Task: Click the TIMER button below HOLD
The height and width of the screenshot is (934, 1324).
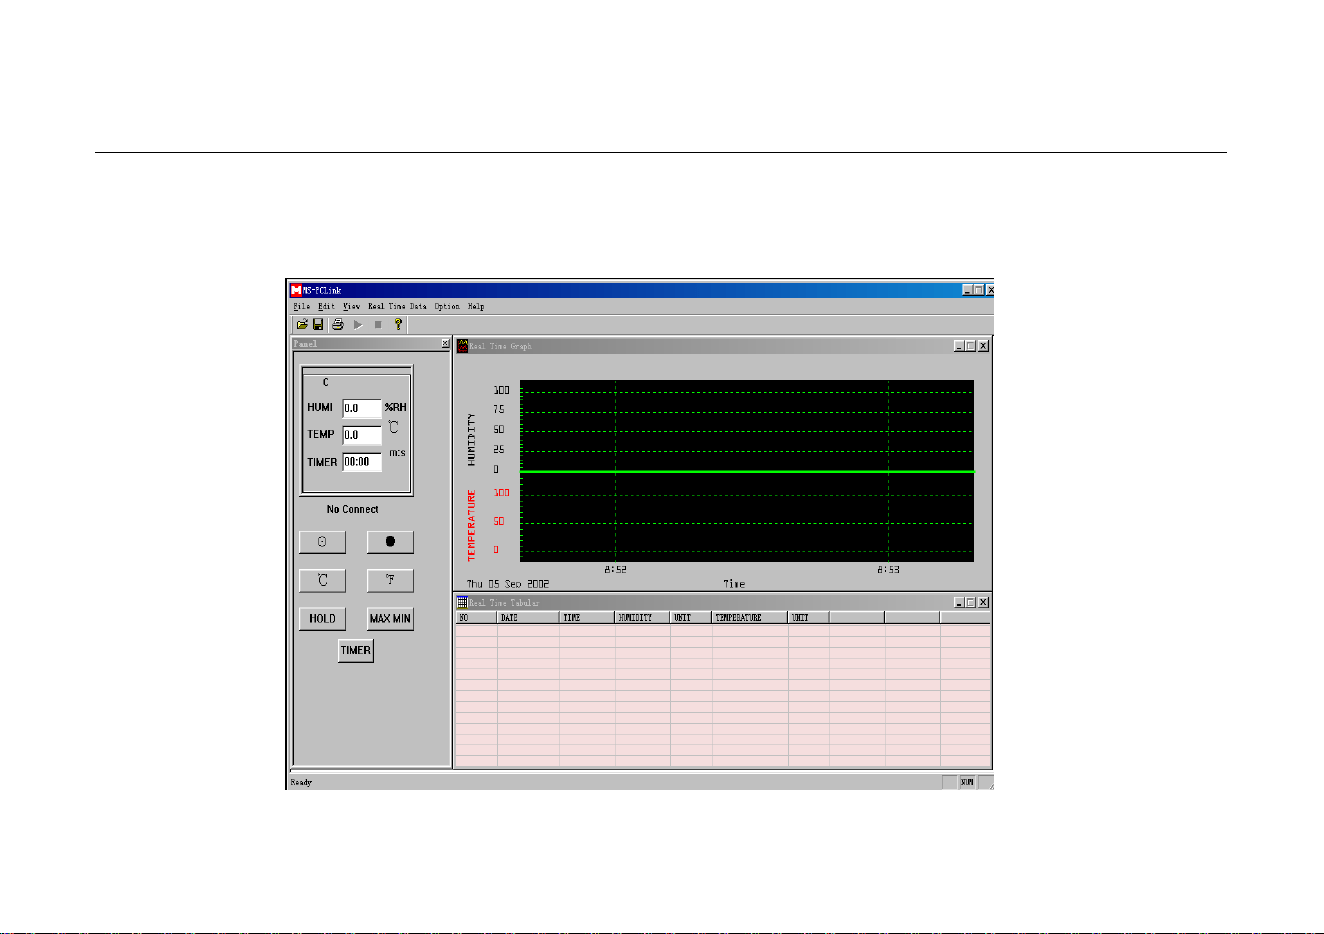Action: [356, 650]
